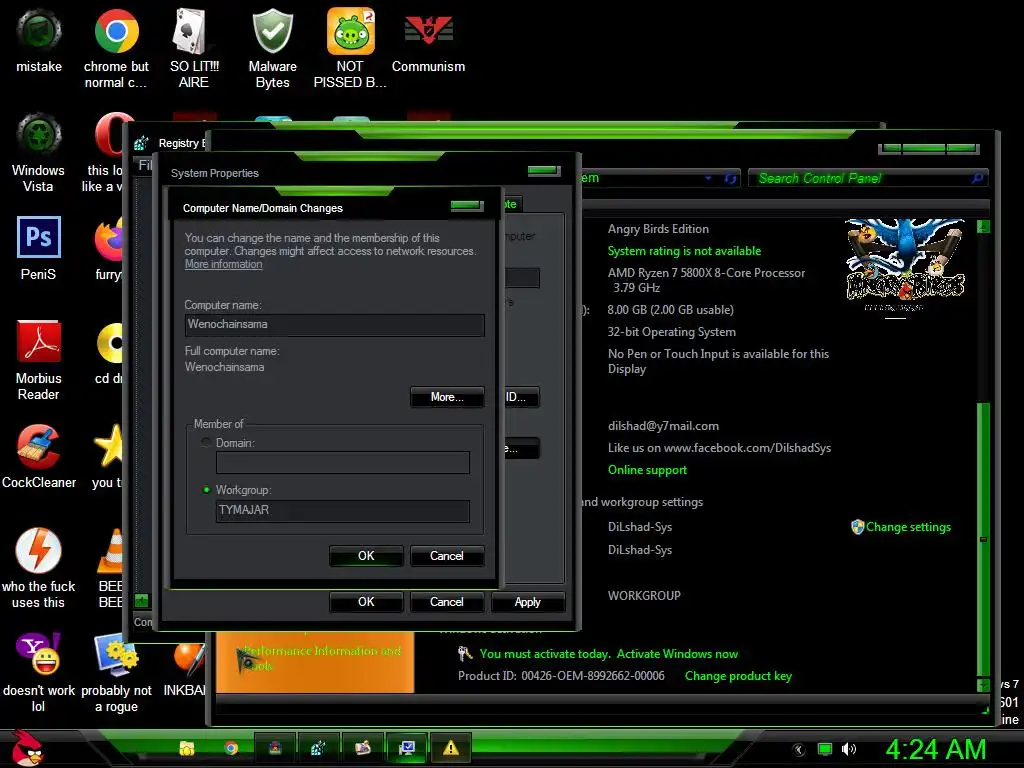
Task: Switch to Registry Editor taskbar button
Action: [318, 748]
